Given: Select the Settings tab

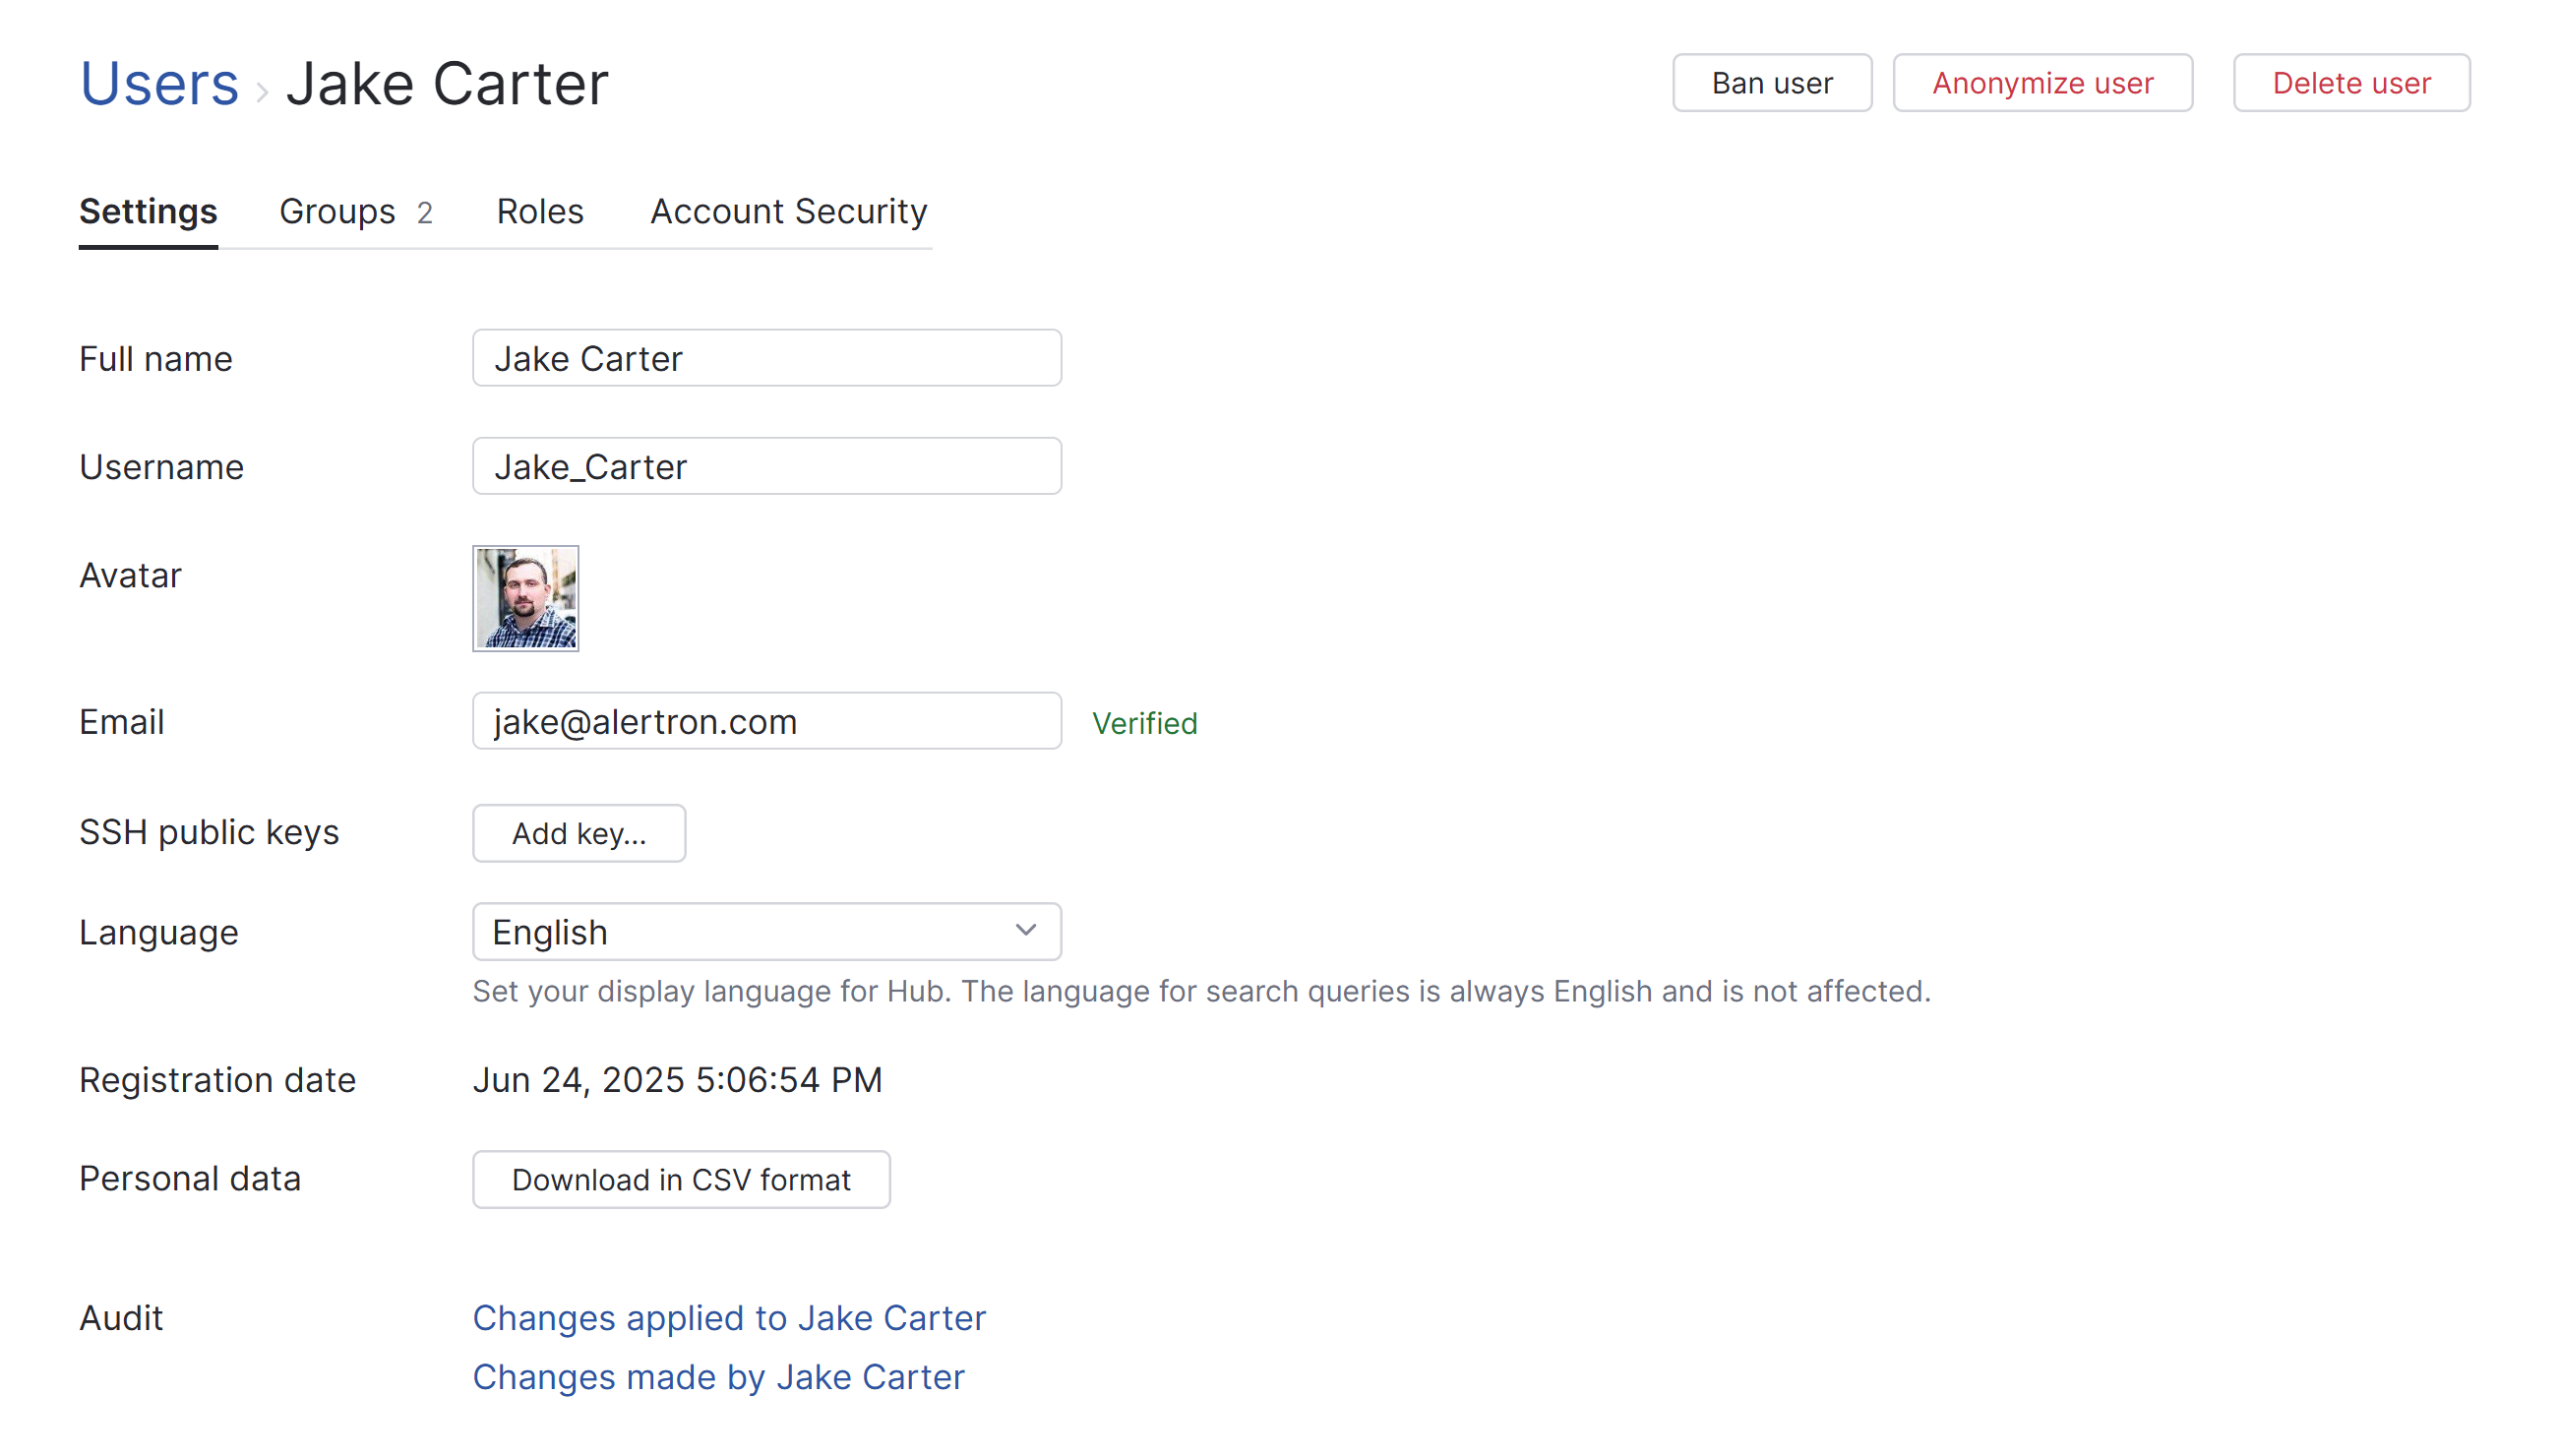Looking at the screenshot, I should [148, 211].
